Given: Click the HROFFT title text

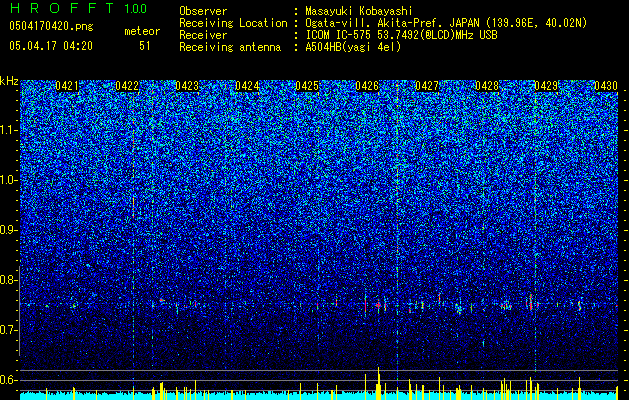Looking at the screenshot, I should [x=62, y=8].
